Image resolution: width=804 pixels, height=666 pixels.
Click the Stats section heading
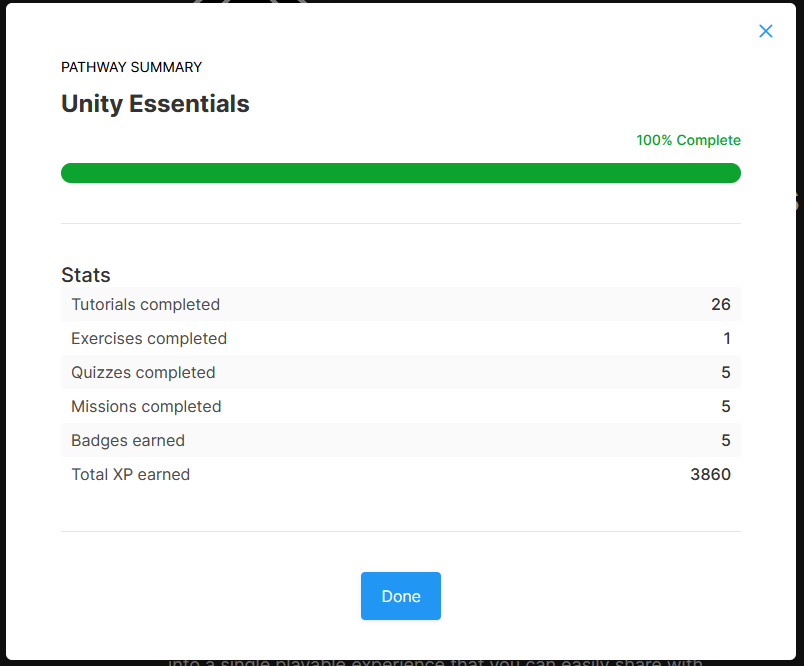point(86,275)
